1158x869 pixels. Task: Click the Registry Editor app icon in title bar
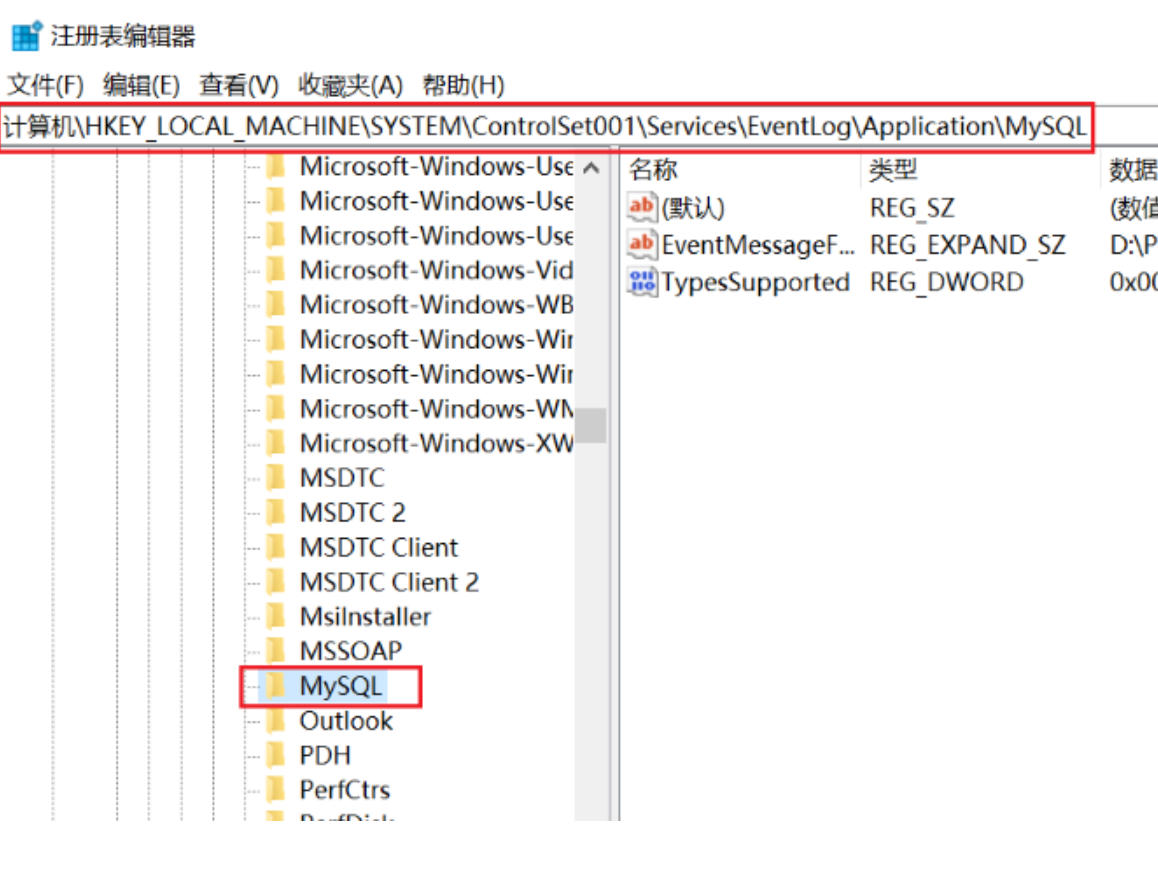pos(26,37)
